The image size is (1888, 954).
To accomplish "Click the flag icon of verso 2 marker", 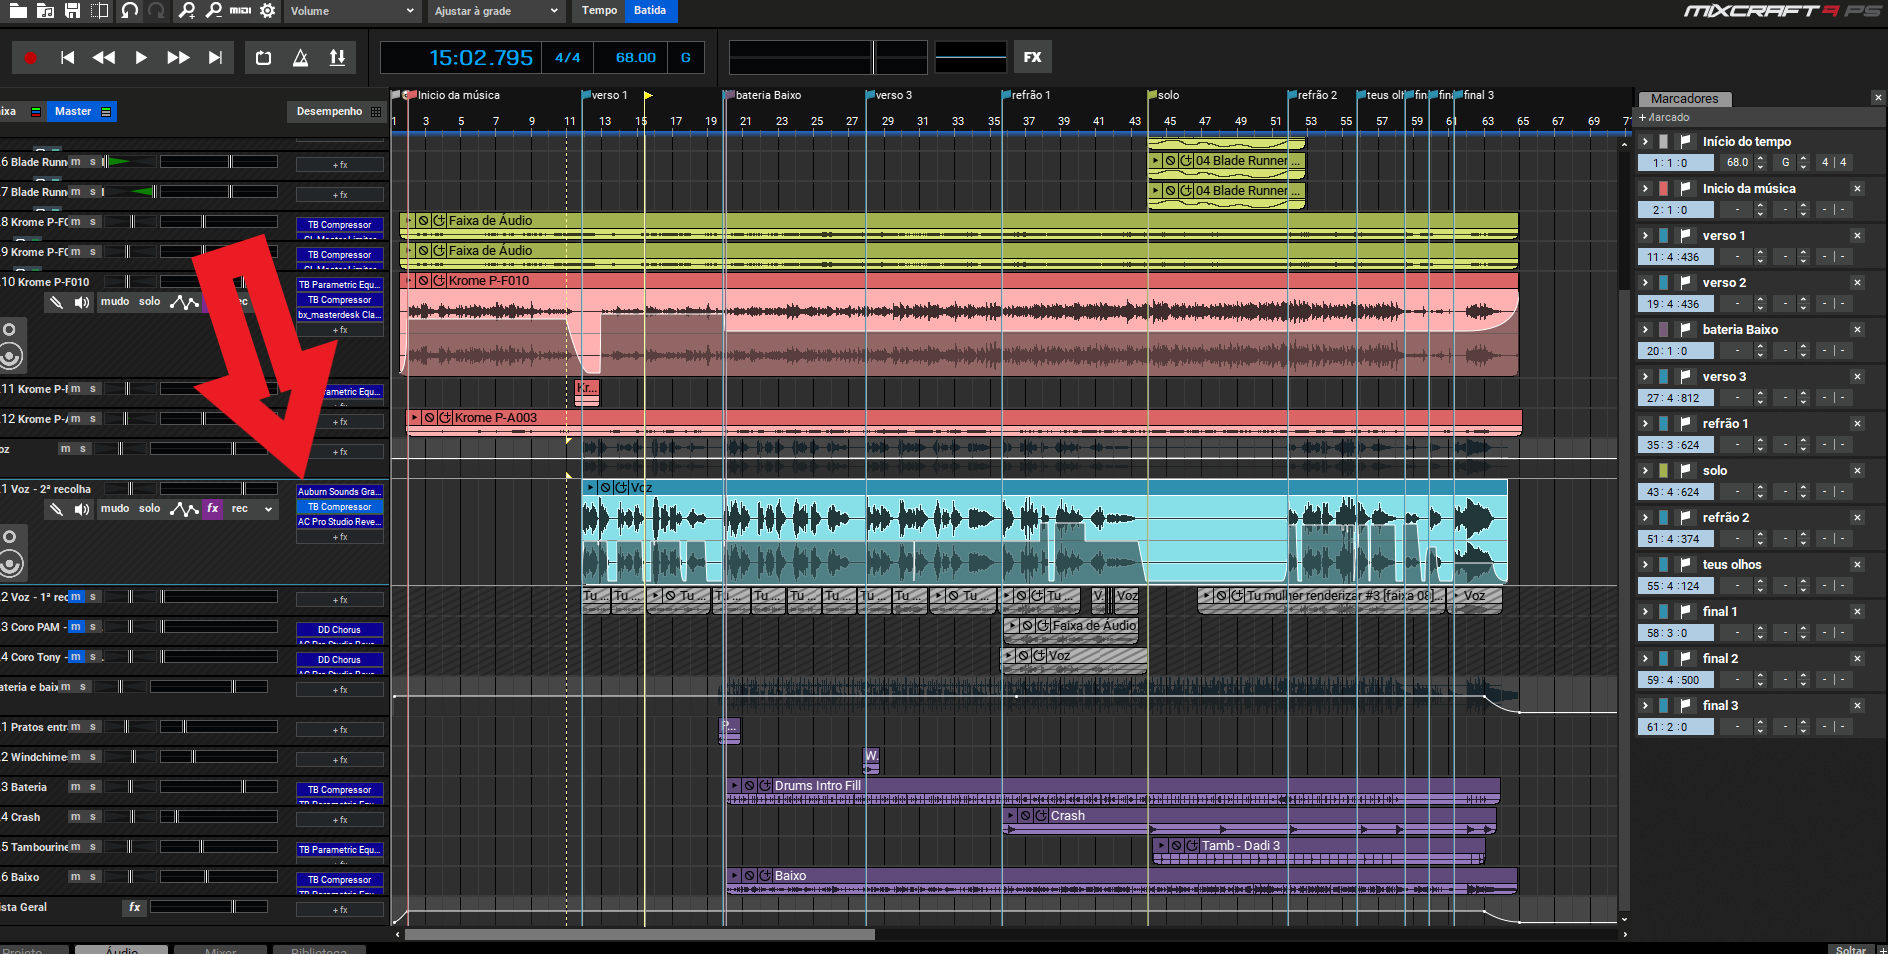I will [x=1685, y=283].
